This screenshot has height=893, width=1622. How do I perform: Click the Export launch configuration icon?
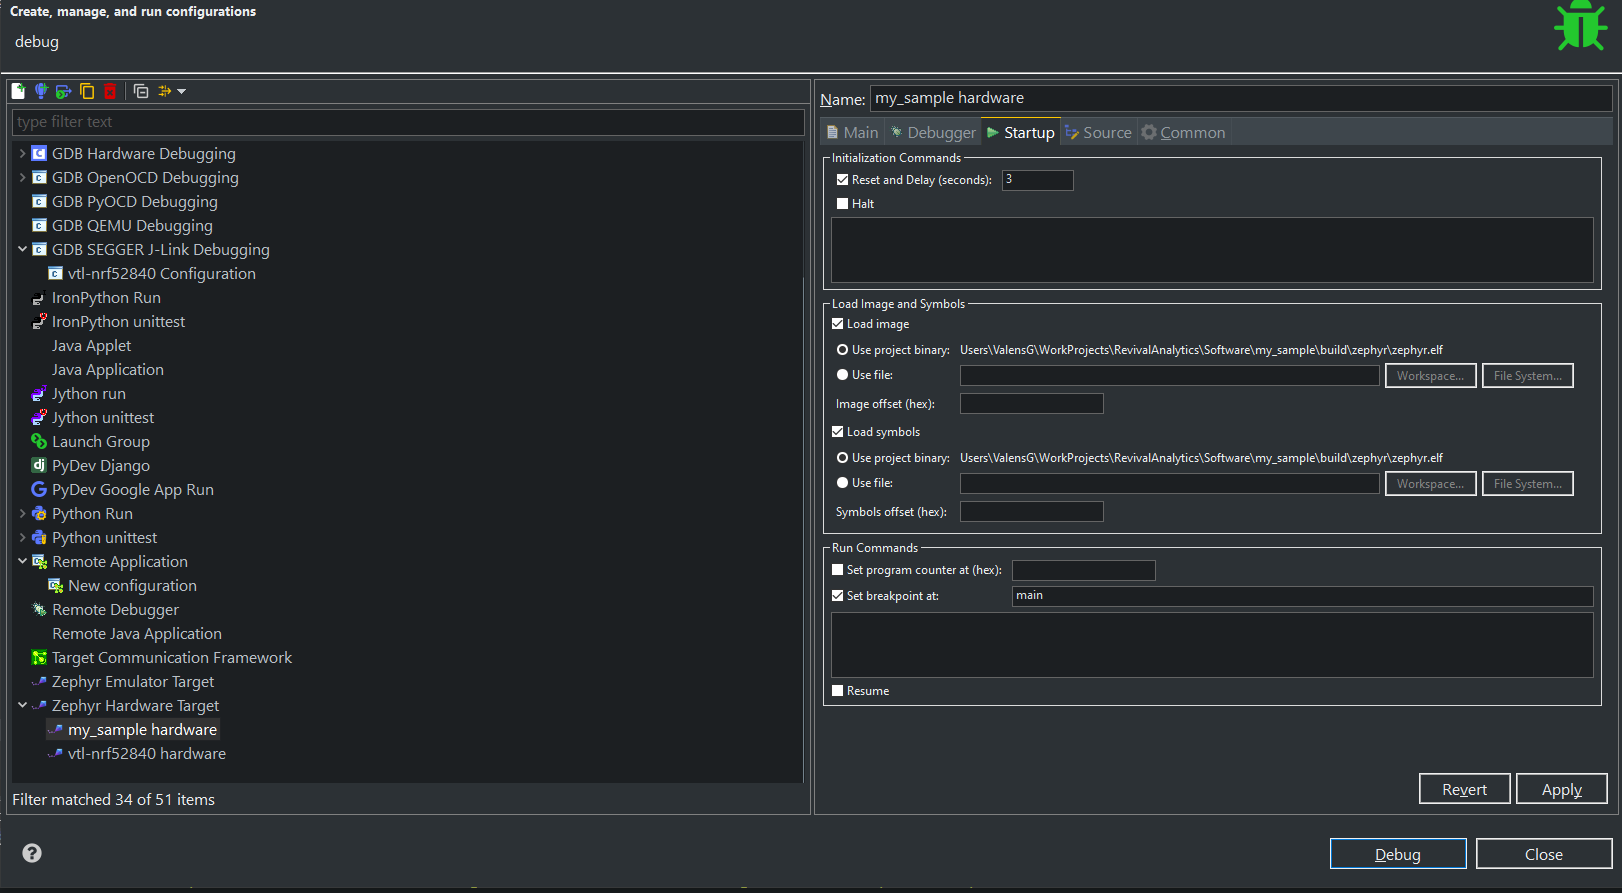click(x=64, y=91)
